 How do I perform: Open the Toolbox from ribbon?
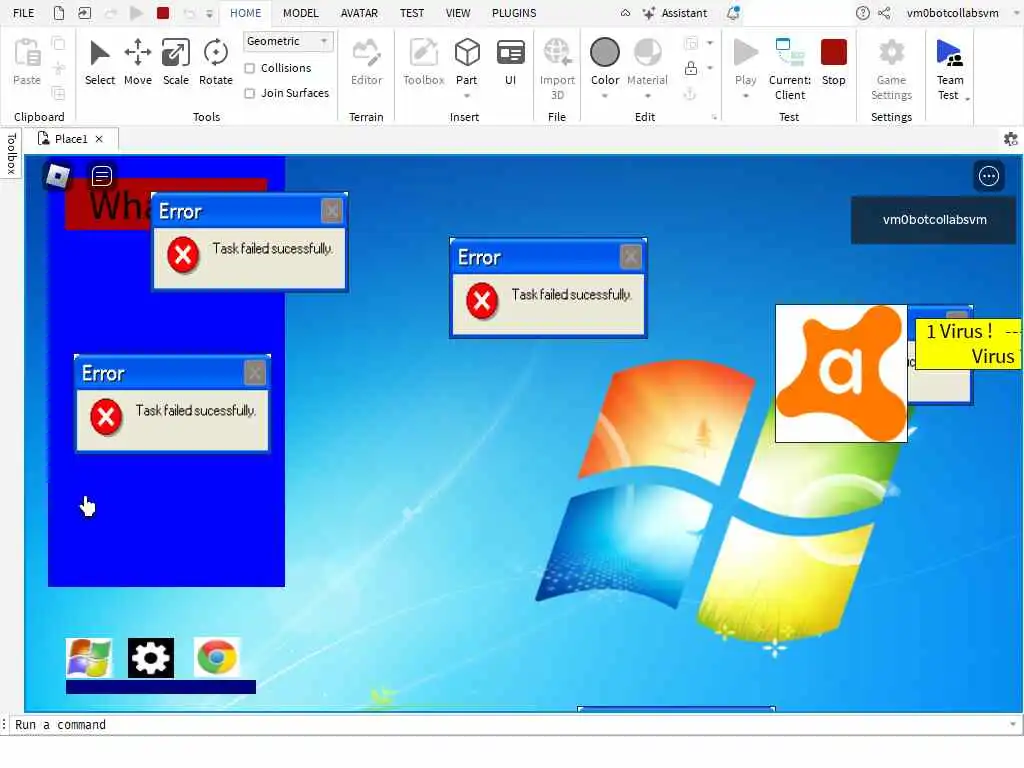pyautogui.click(x=423, y=63)
